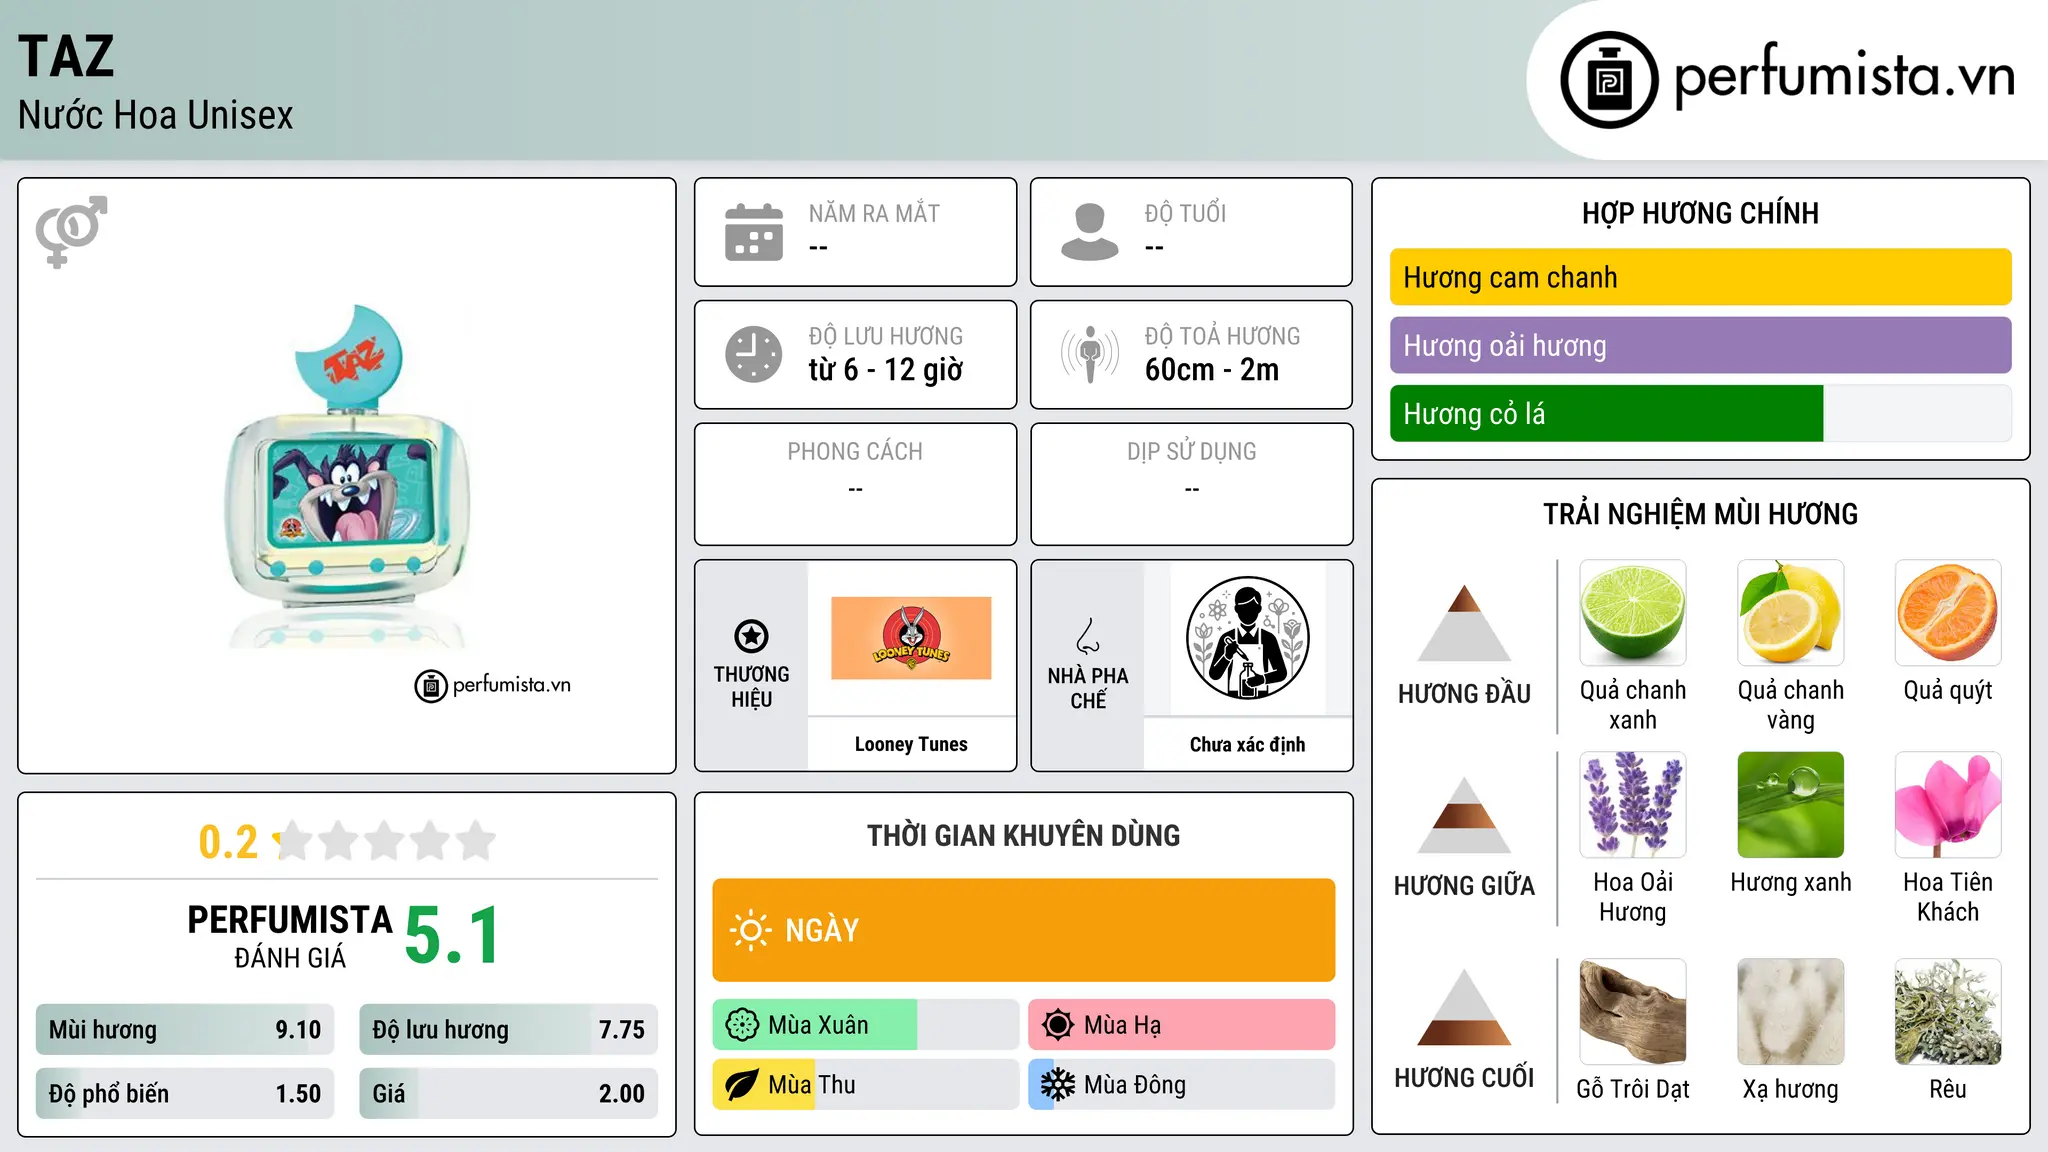Select the Xạ hương note image

1791,1012
